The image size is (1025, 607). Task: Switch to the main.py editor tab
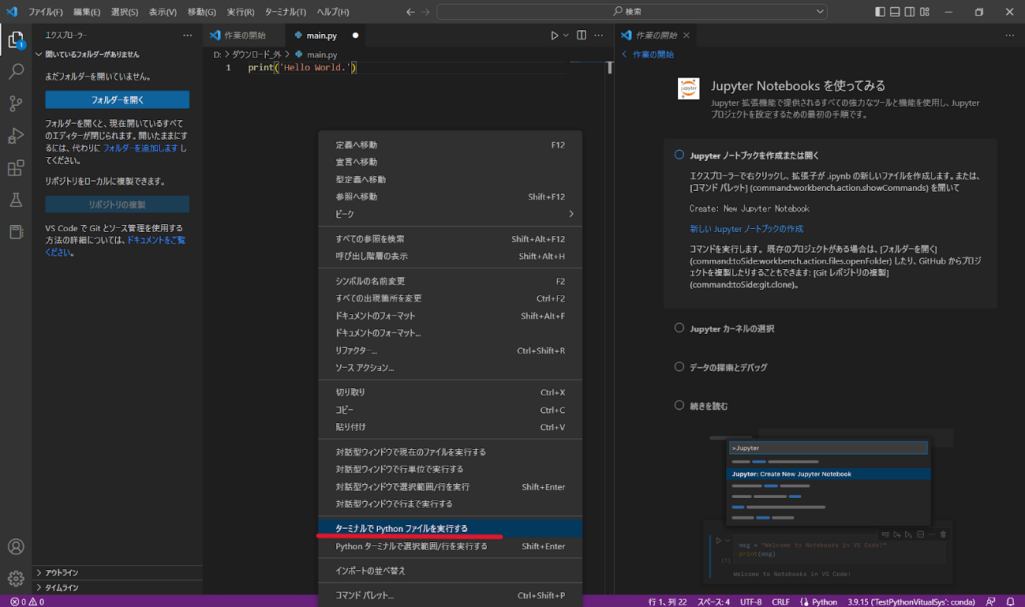pos(326,35)
